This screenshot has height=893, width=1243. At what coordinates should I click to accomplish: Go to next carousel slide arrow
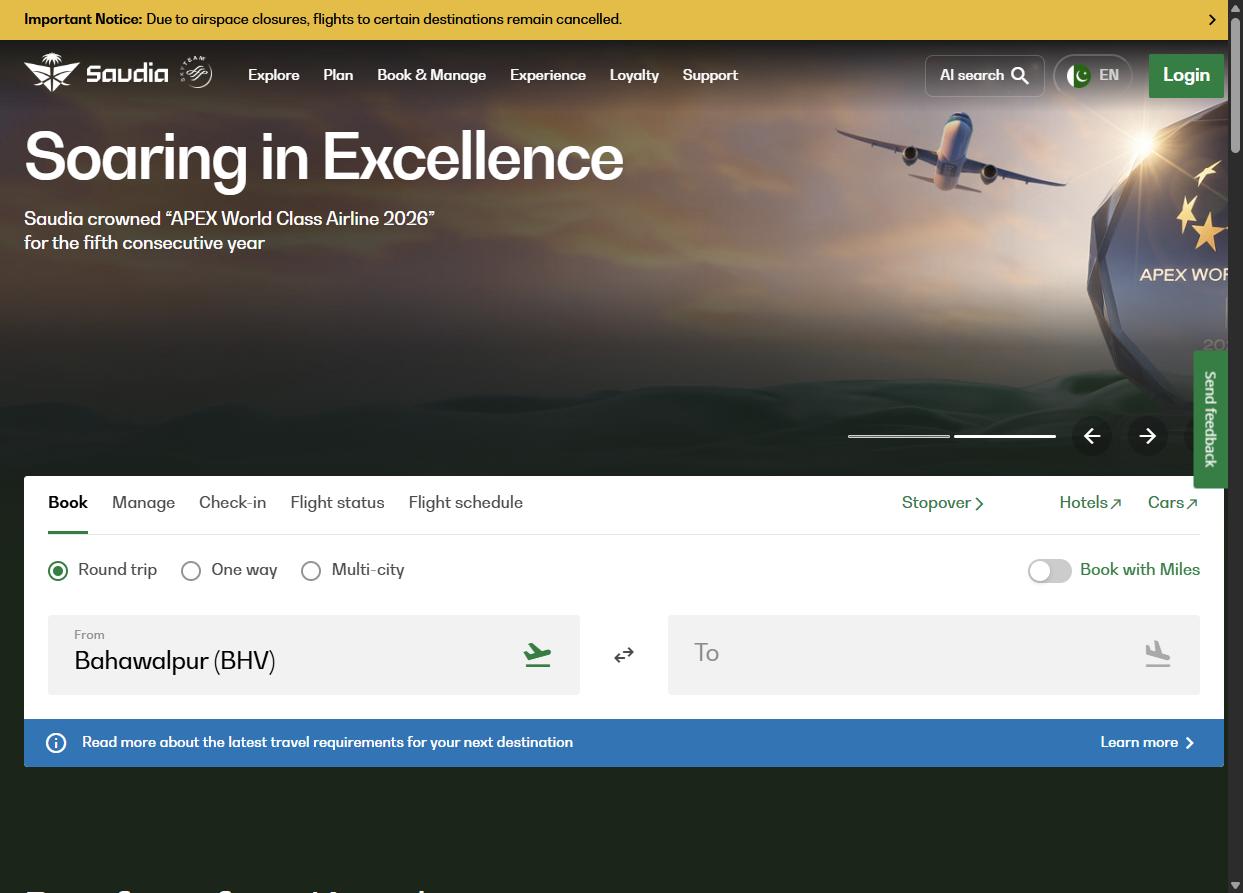[1148, 436]
